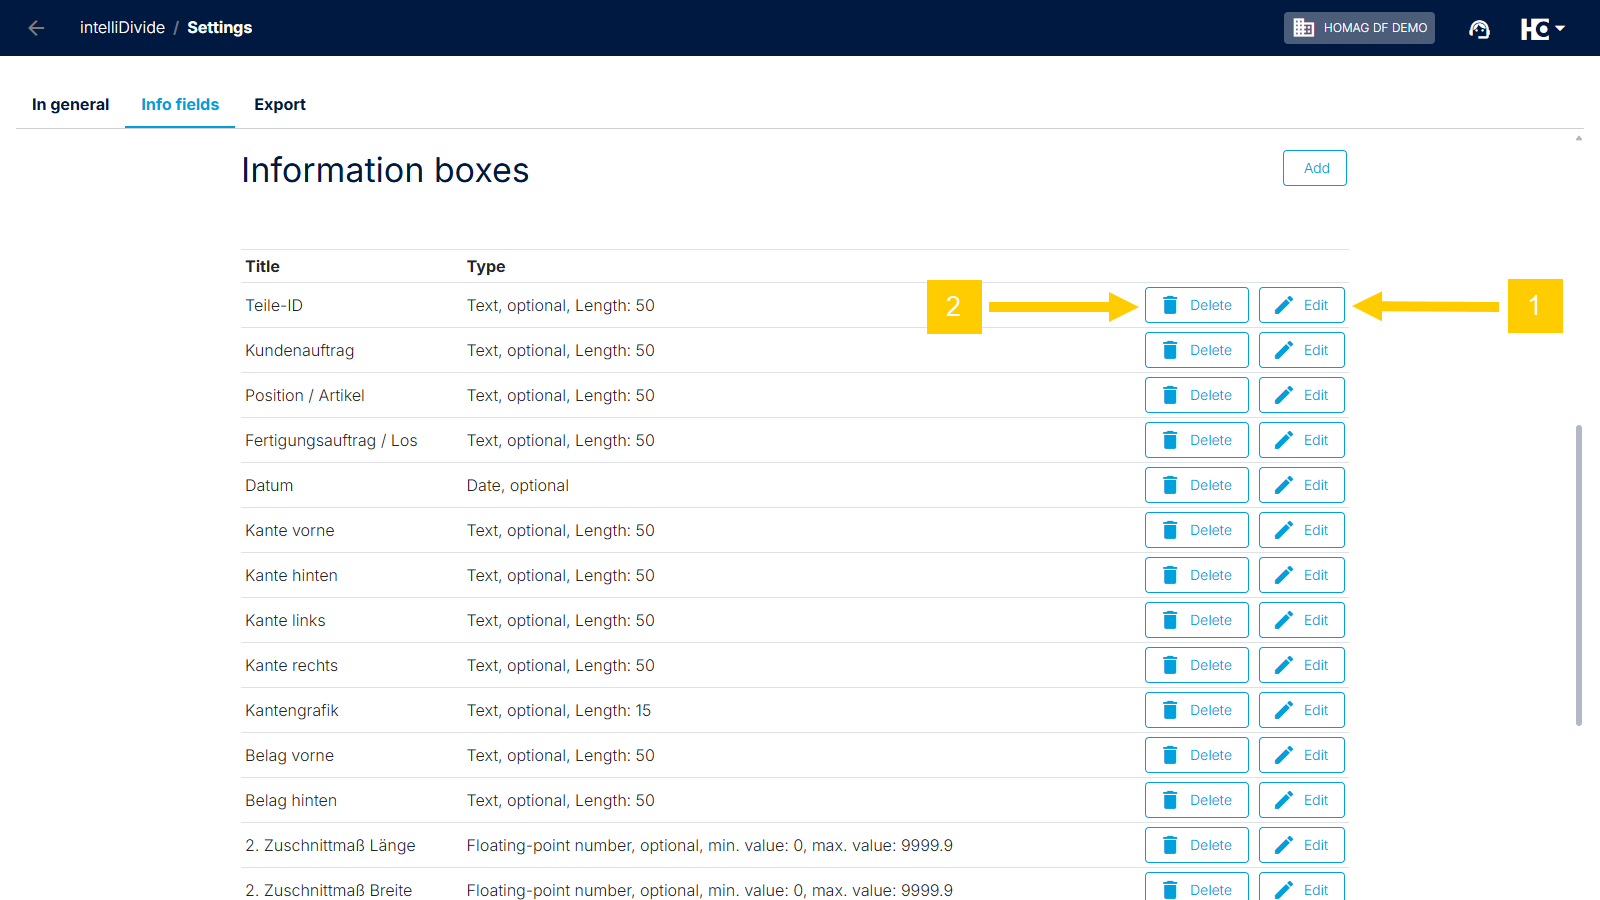Click pencil icon for Kantengrafik
1600x900 pixels.
click(1284, 710)
